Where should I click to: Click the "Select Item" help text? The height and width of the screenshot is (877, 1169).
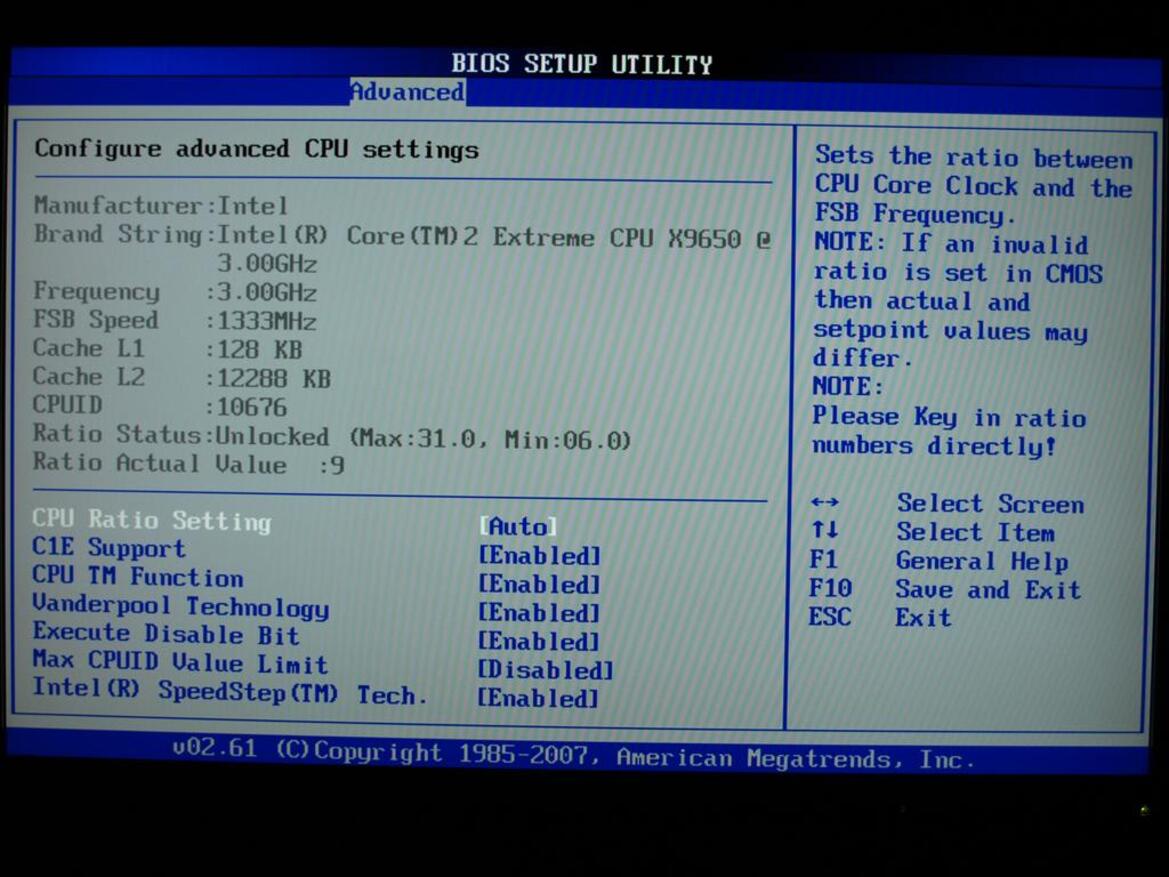pos(976,532)
